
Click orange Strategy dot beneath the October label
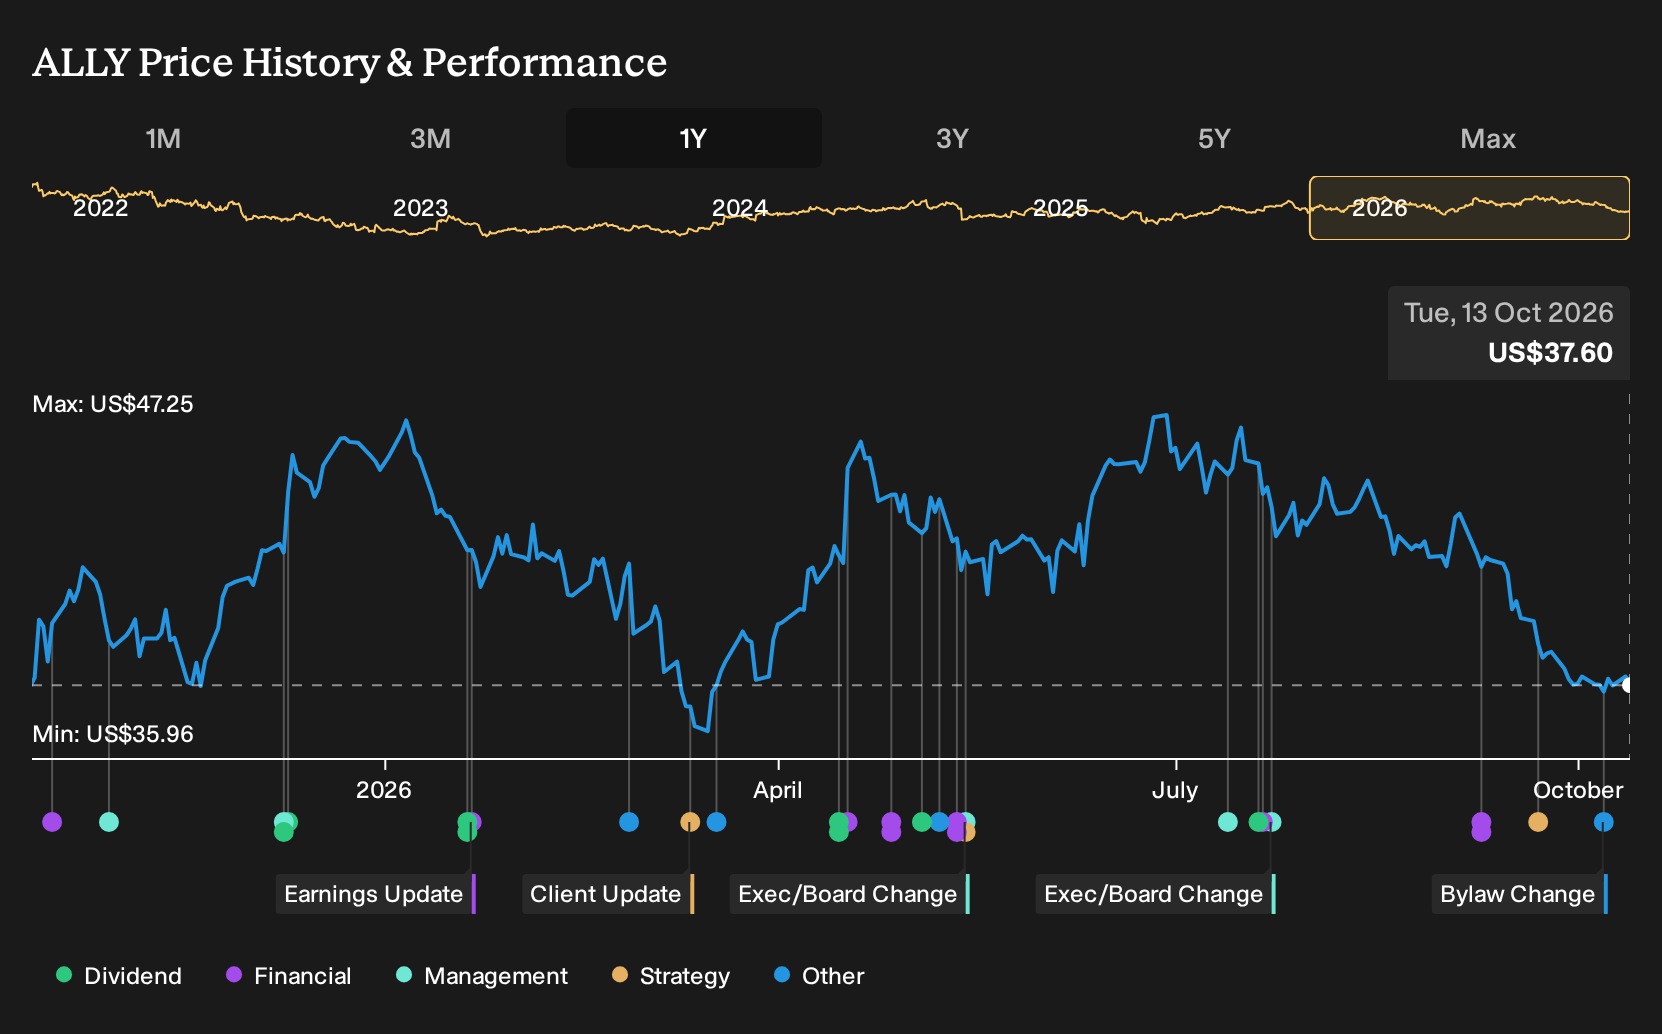point(1538,822)
